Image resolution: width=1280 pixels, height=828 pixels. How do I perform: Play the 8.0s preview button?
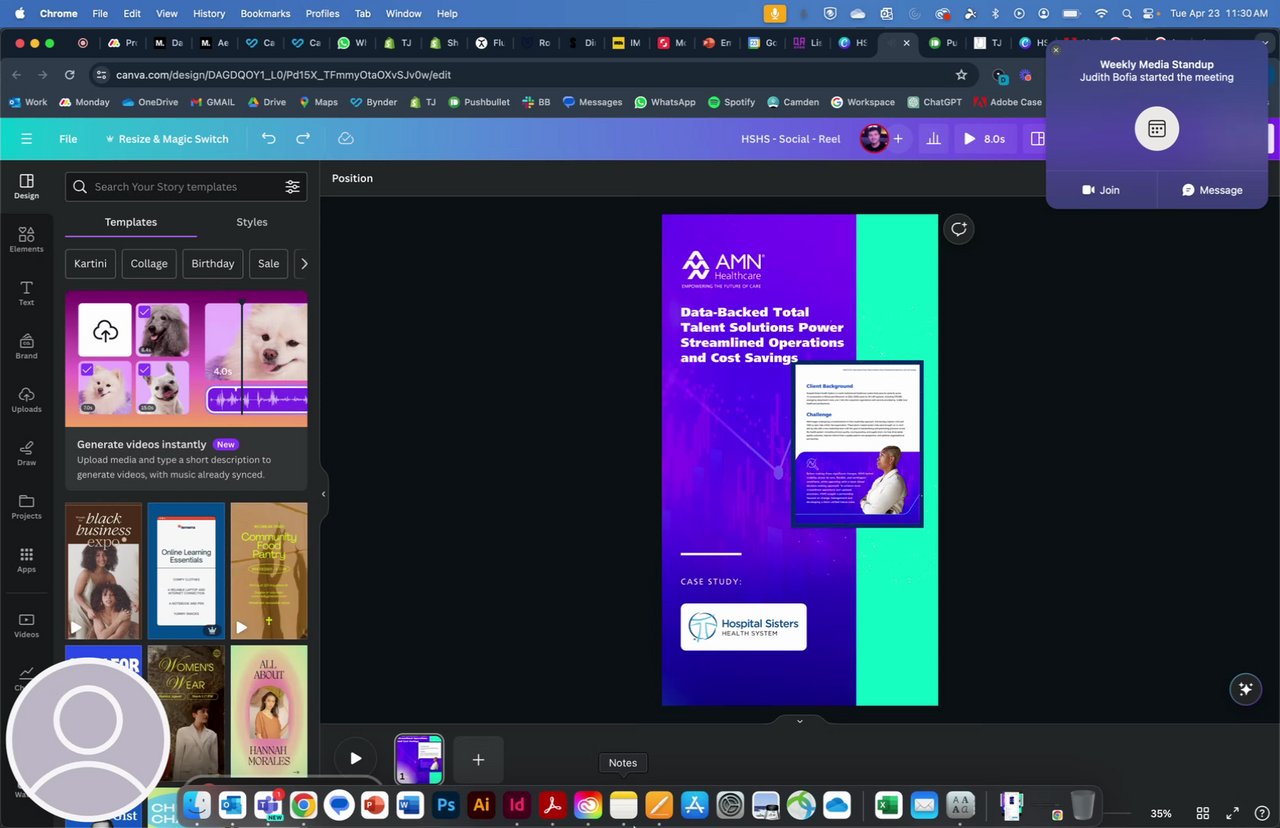pos(984,139)
